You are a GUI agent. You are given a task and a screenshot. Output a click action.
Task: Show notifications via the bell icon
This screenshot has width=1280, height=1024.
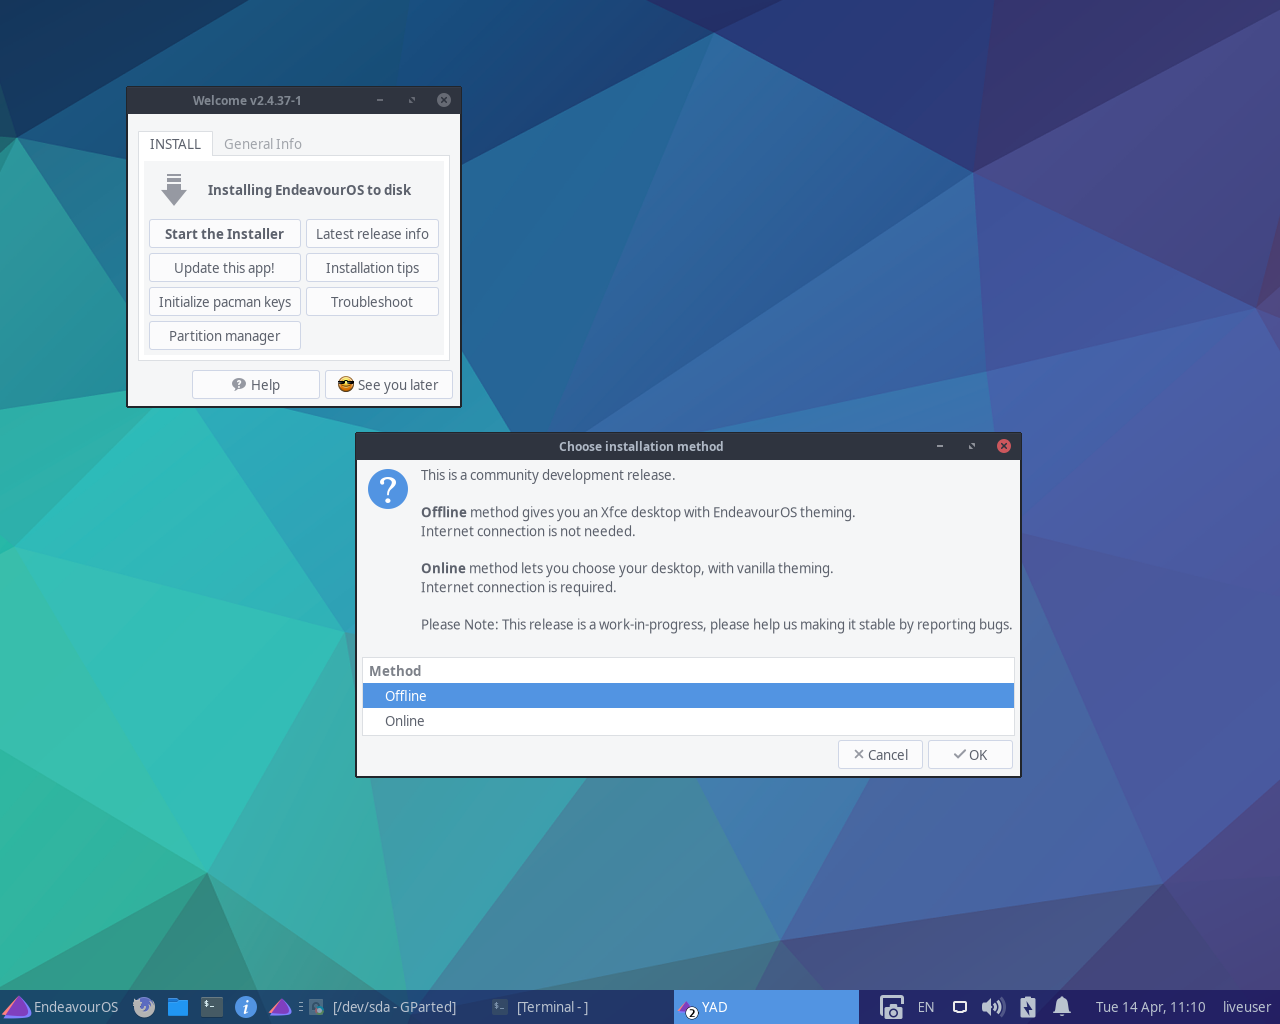coord(1062,1007)
